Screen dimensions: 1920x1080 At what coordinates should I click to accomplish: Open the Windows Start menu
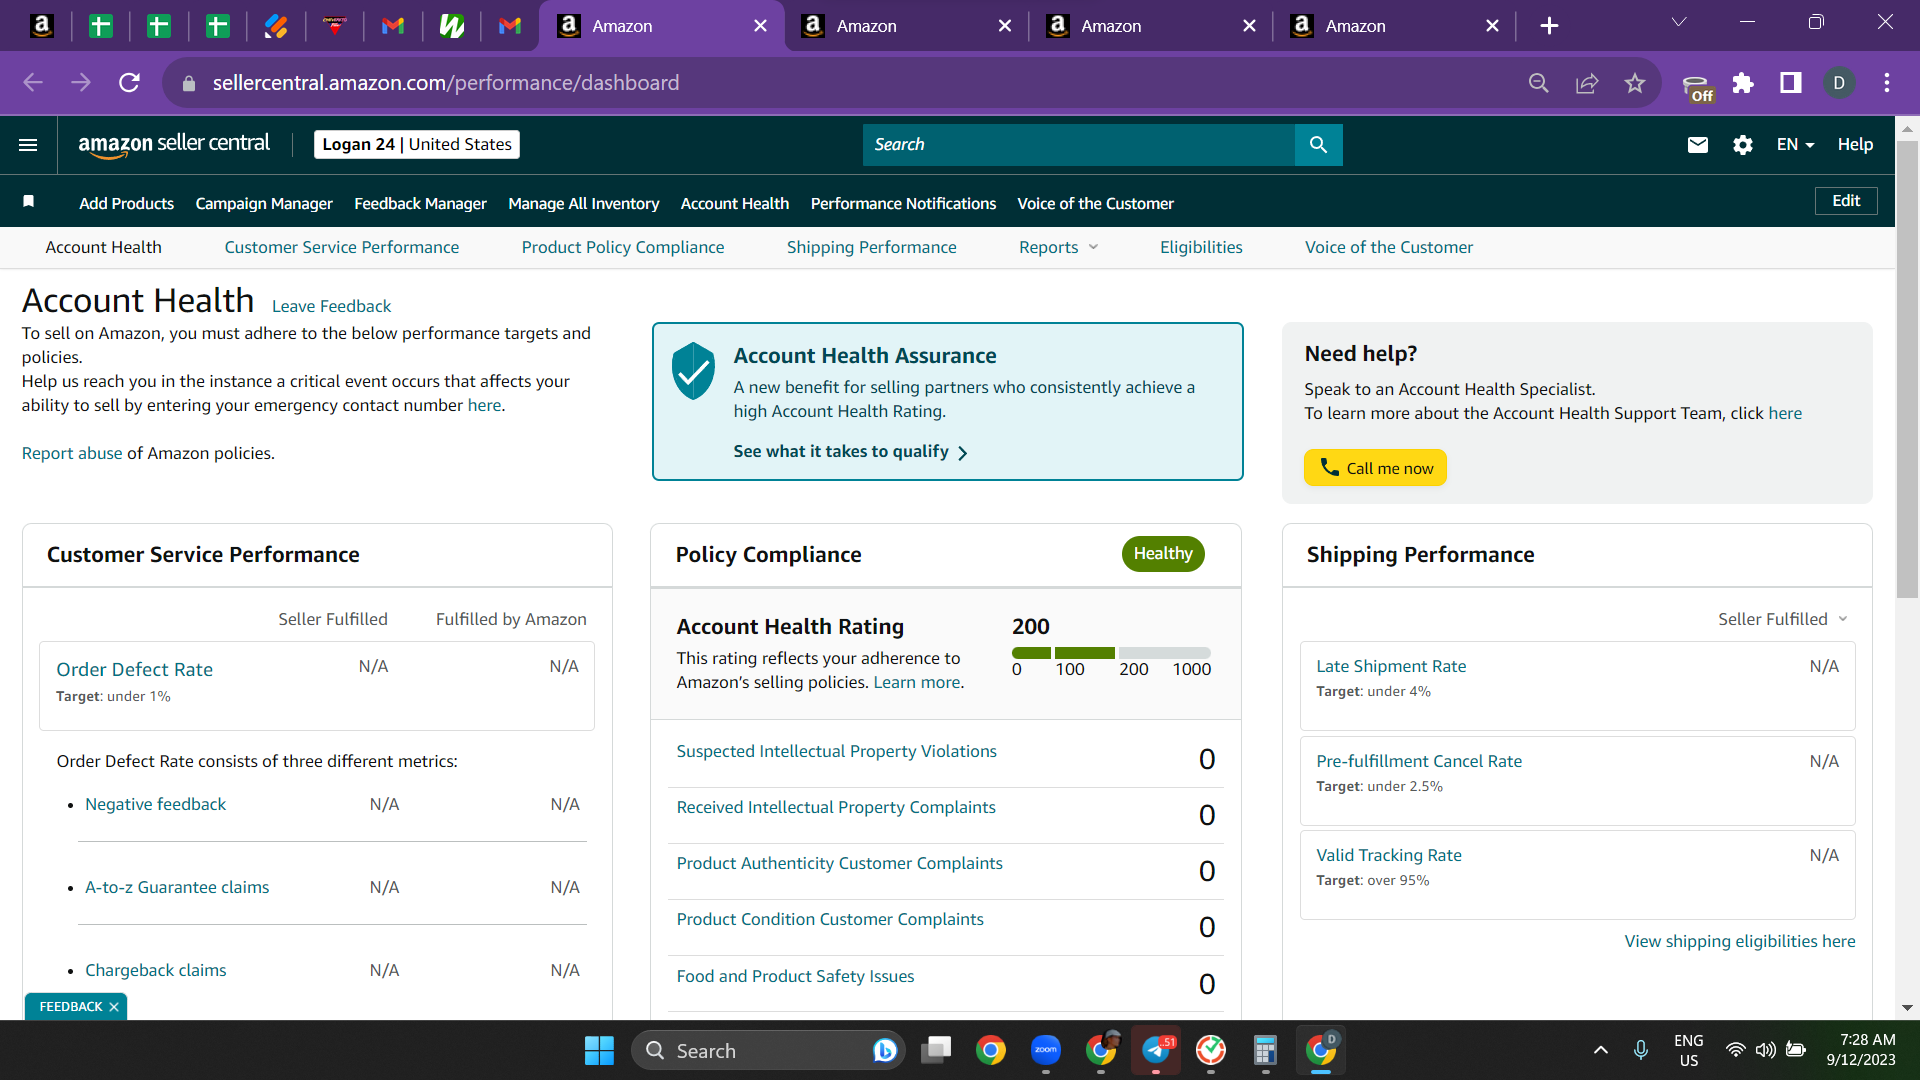coord(599,1051)
